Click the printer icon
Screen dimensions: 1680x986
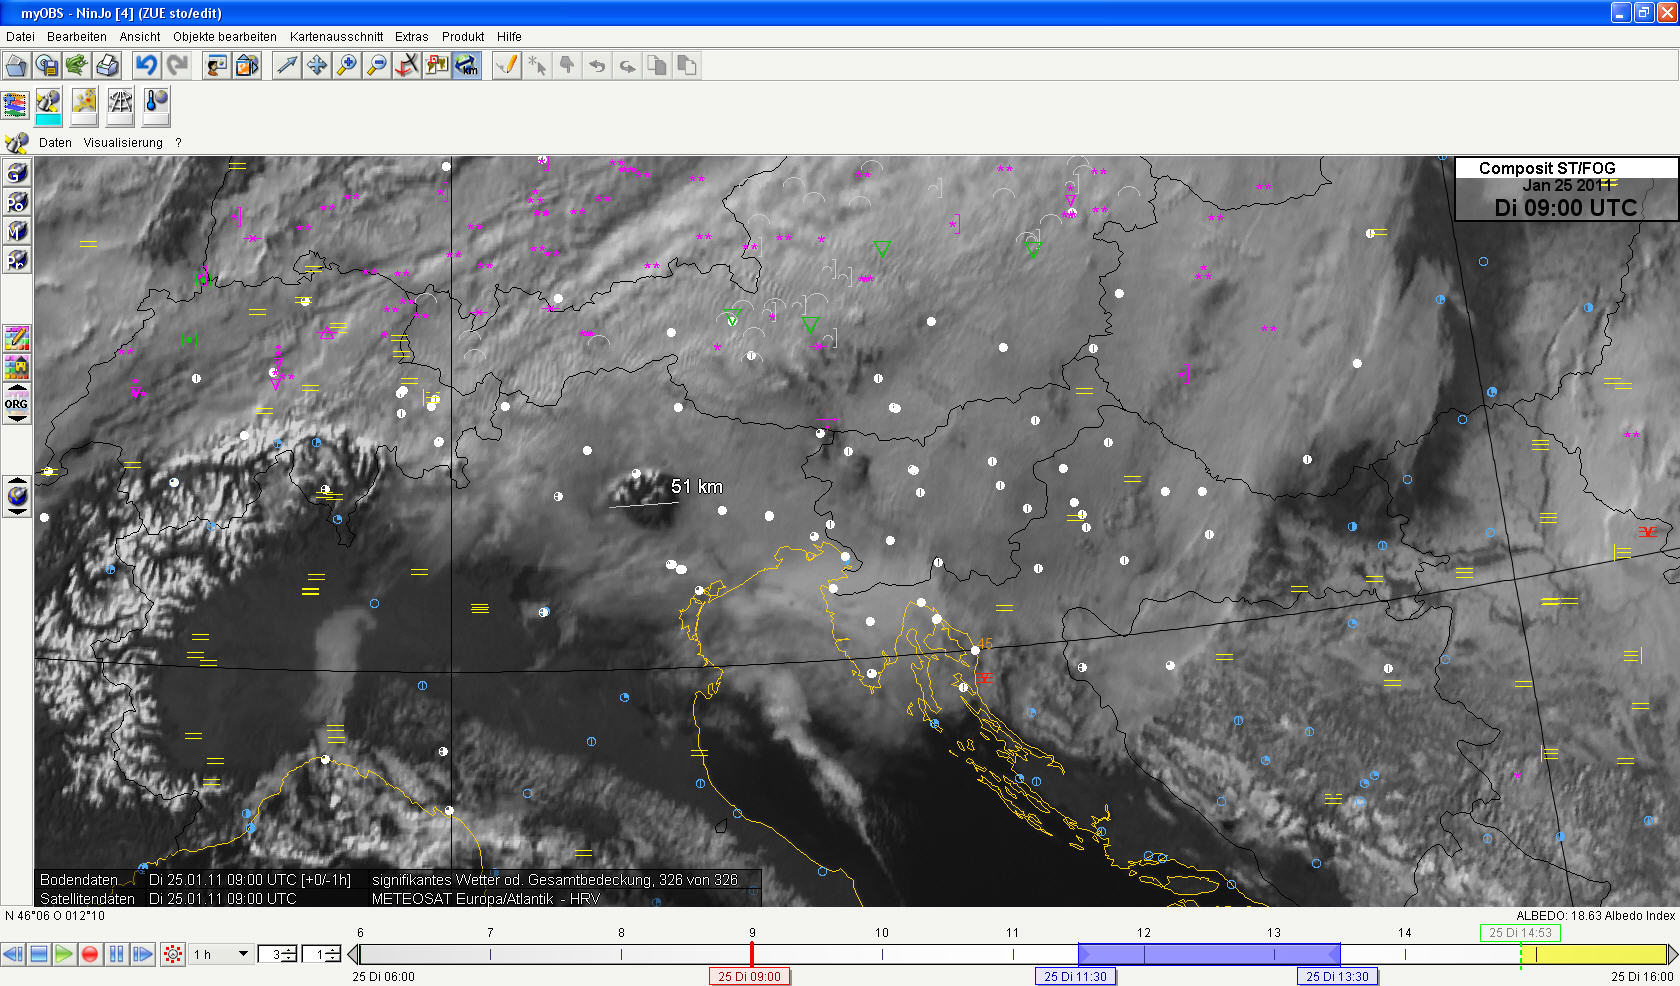coord(107,66)
